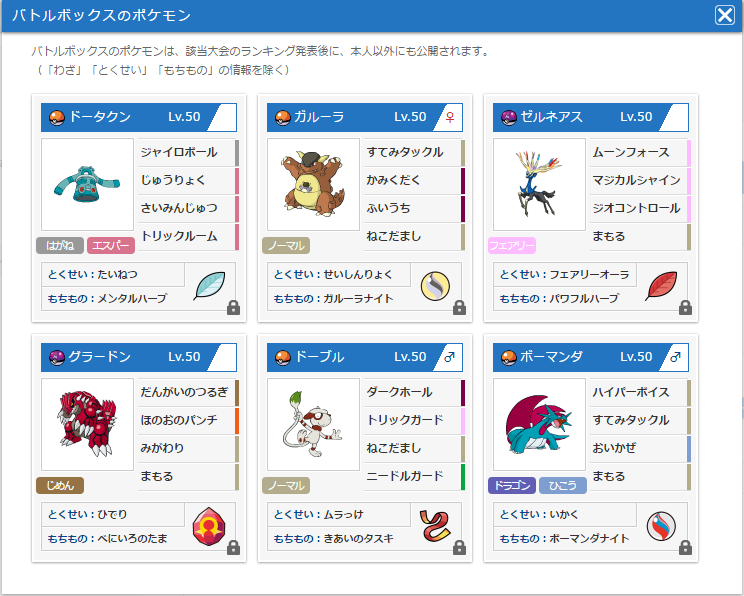Click the move じゅうりょく

pos(188,180)
